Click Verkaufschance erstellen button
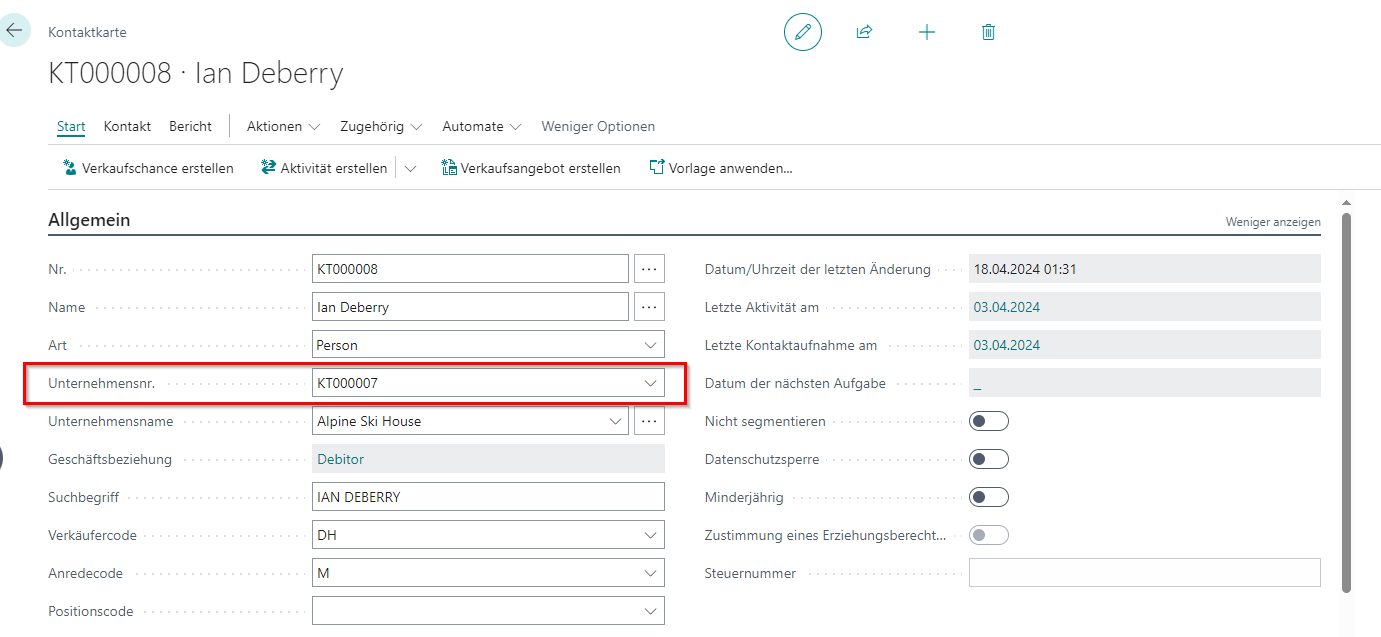The image size is (1381, 637). coord(148,168)
